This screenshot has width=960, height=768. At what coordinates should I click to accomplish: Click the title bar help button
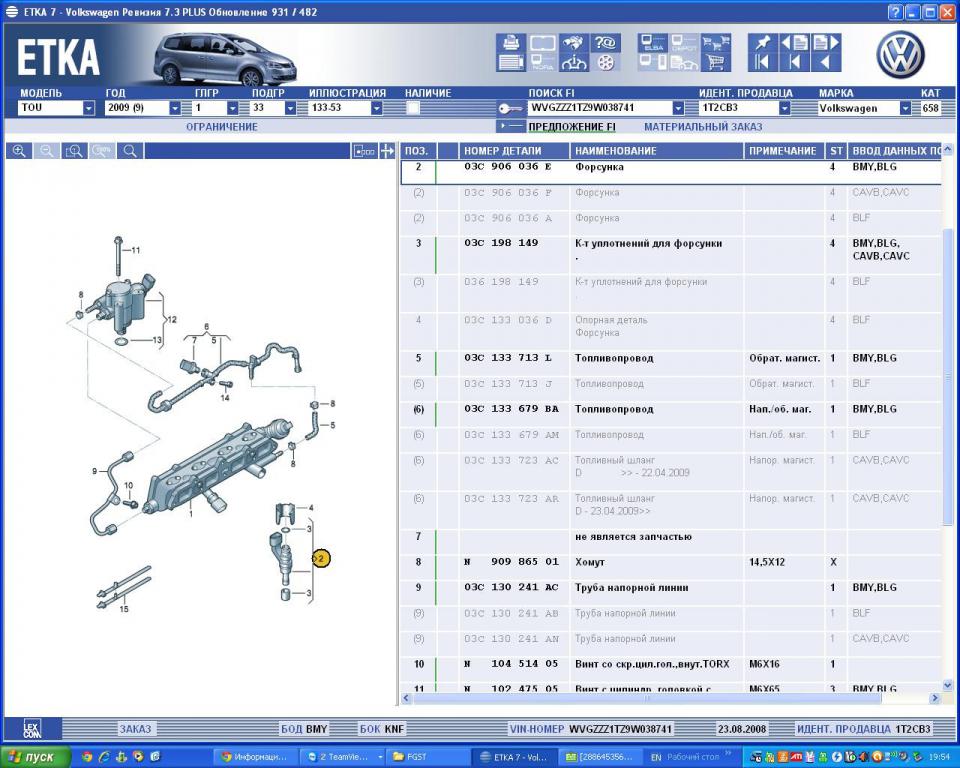click(x=895, y=12)
